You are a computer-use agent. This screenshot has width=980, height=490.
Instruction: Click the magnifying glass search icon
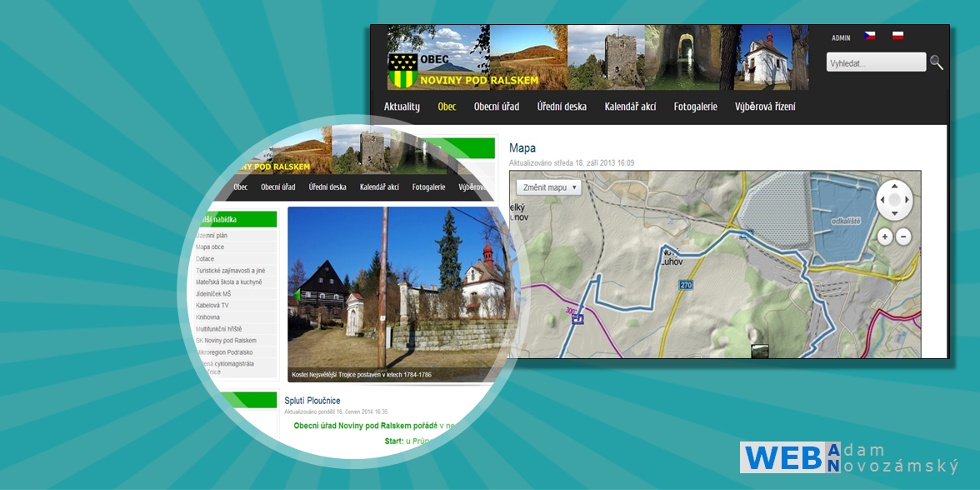(936, 62)
